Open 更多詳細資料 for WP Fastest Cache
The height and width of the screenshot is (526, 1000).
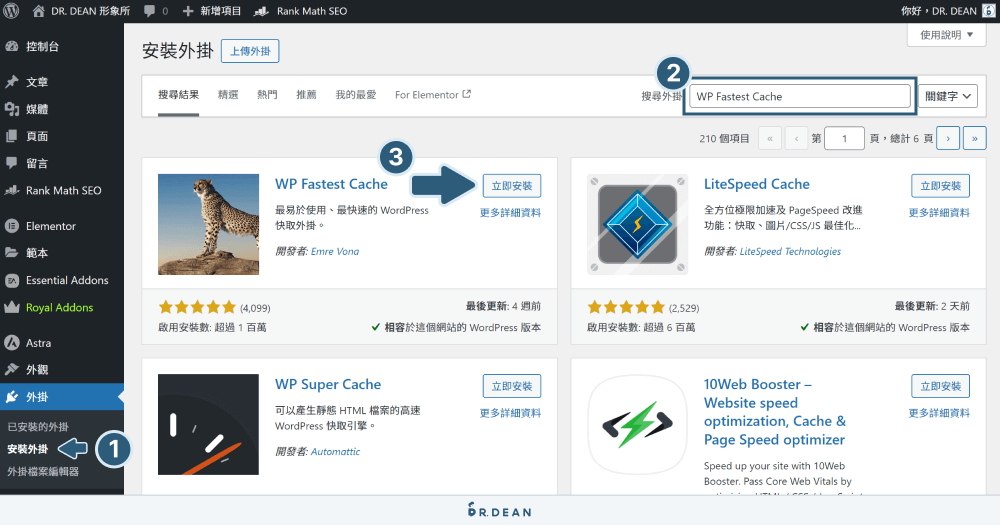pyautogui.click(x=510, y=213)
